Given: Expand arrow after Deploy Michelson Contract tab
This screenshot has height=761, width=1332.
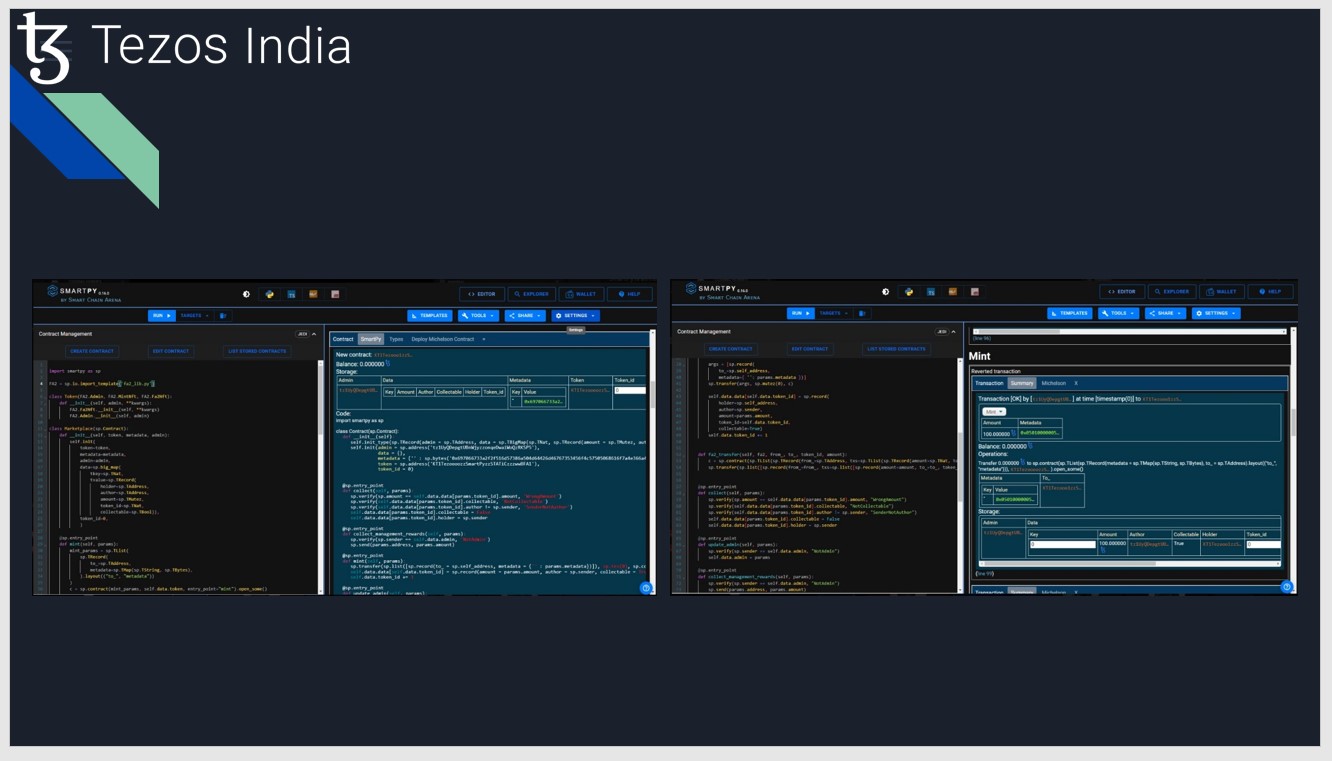Looking at the screenshot, I should pyautogui.click(x=484, y=339).
